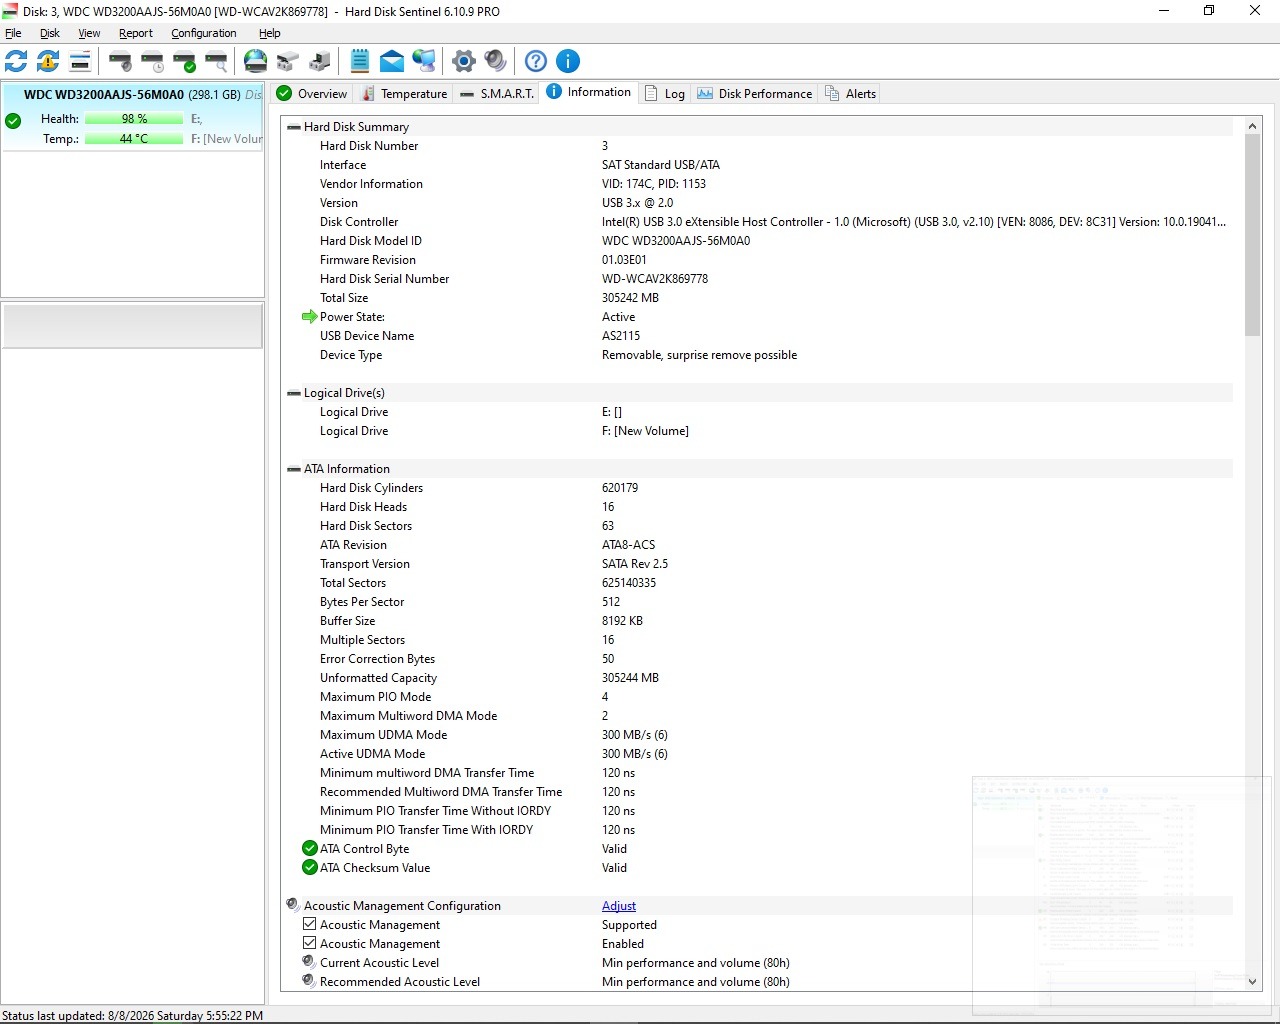Click the Total Size value 305242 MB
Viewport: 1280px width, 1024px height.
point(630,298)
